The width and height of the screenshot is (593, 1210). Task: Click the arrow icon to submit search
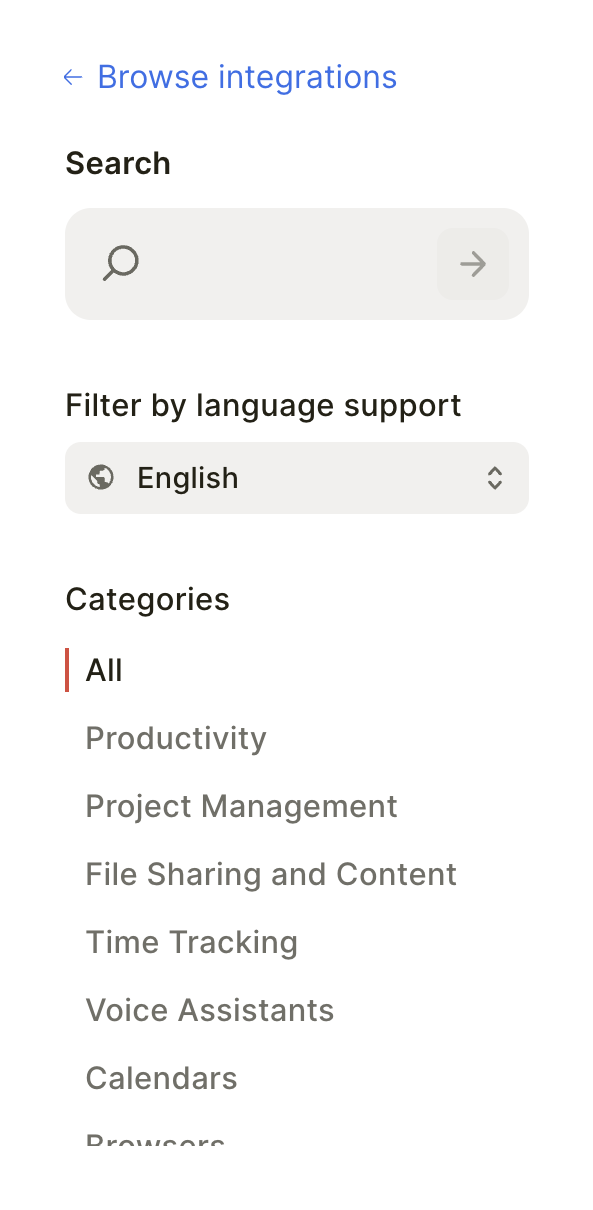click(x=472, y=263)
